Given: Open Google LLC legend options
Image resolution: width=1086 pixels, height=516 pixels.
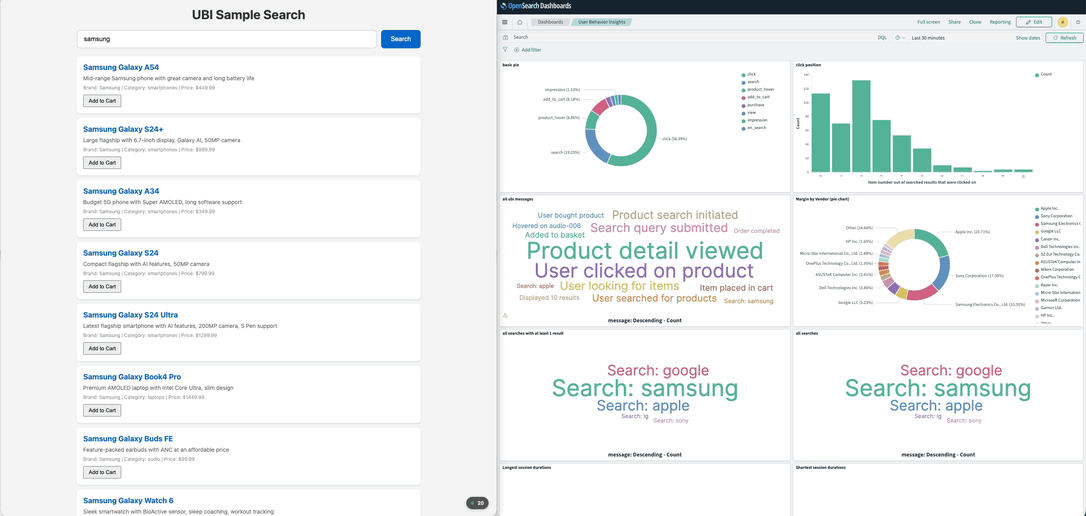Looking at the screenshot, I should 1047,231.
